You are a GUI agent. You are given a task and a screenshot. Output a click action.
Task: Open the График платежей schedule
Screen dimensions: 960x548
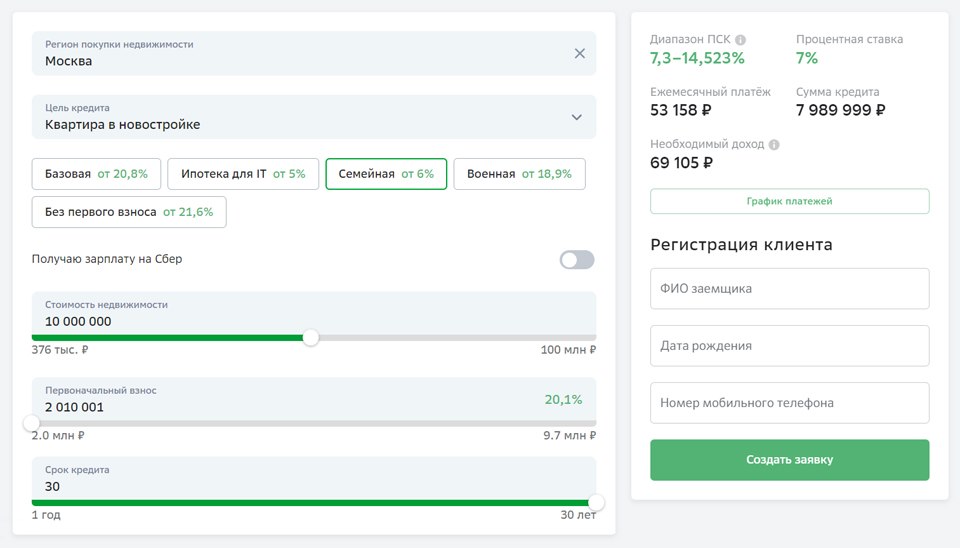pyautogui.click(x=789, y=201)
